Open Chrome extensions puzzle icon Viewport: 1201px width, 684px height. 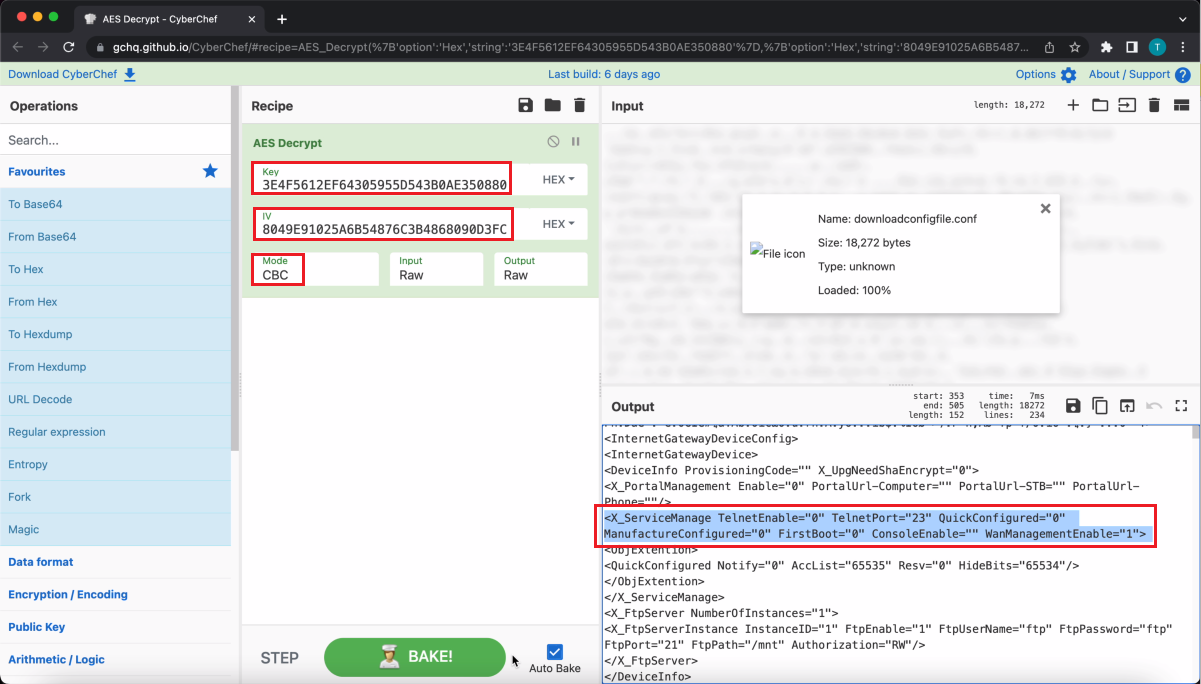1106,47
